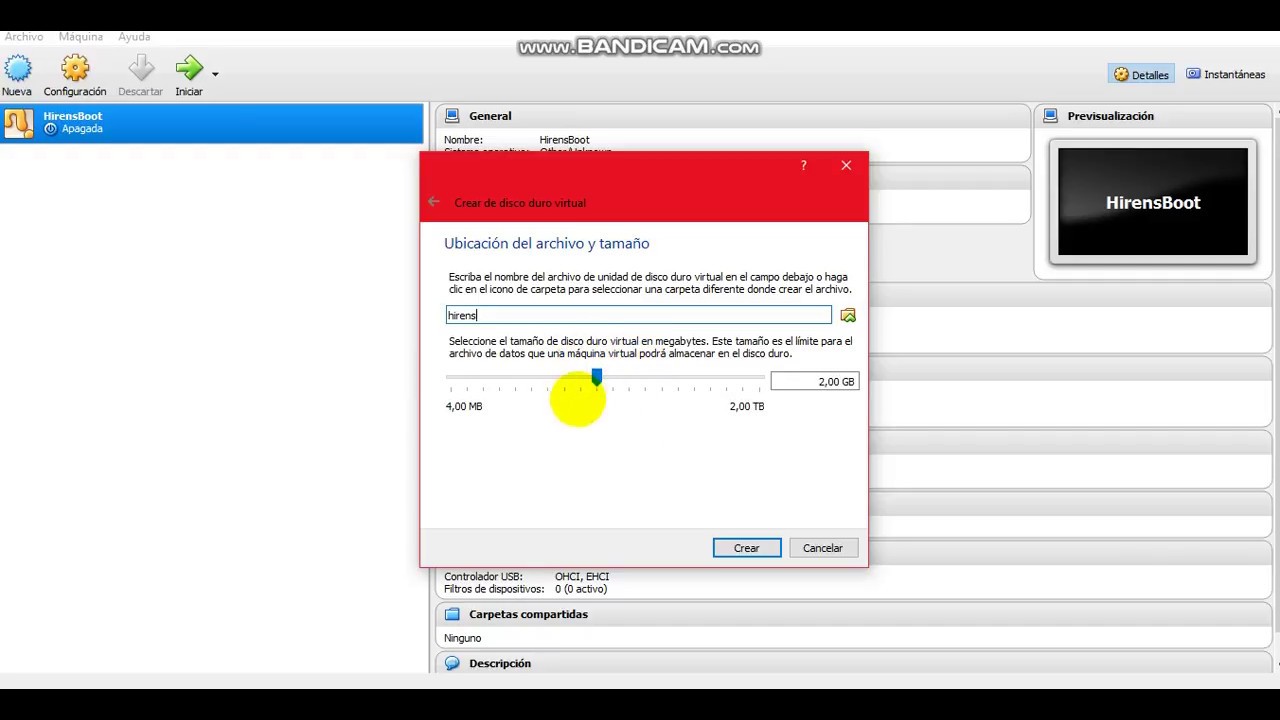Click the Ninguno shared folders value

[463, 638]
